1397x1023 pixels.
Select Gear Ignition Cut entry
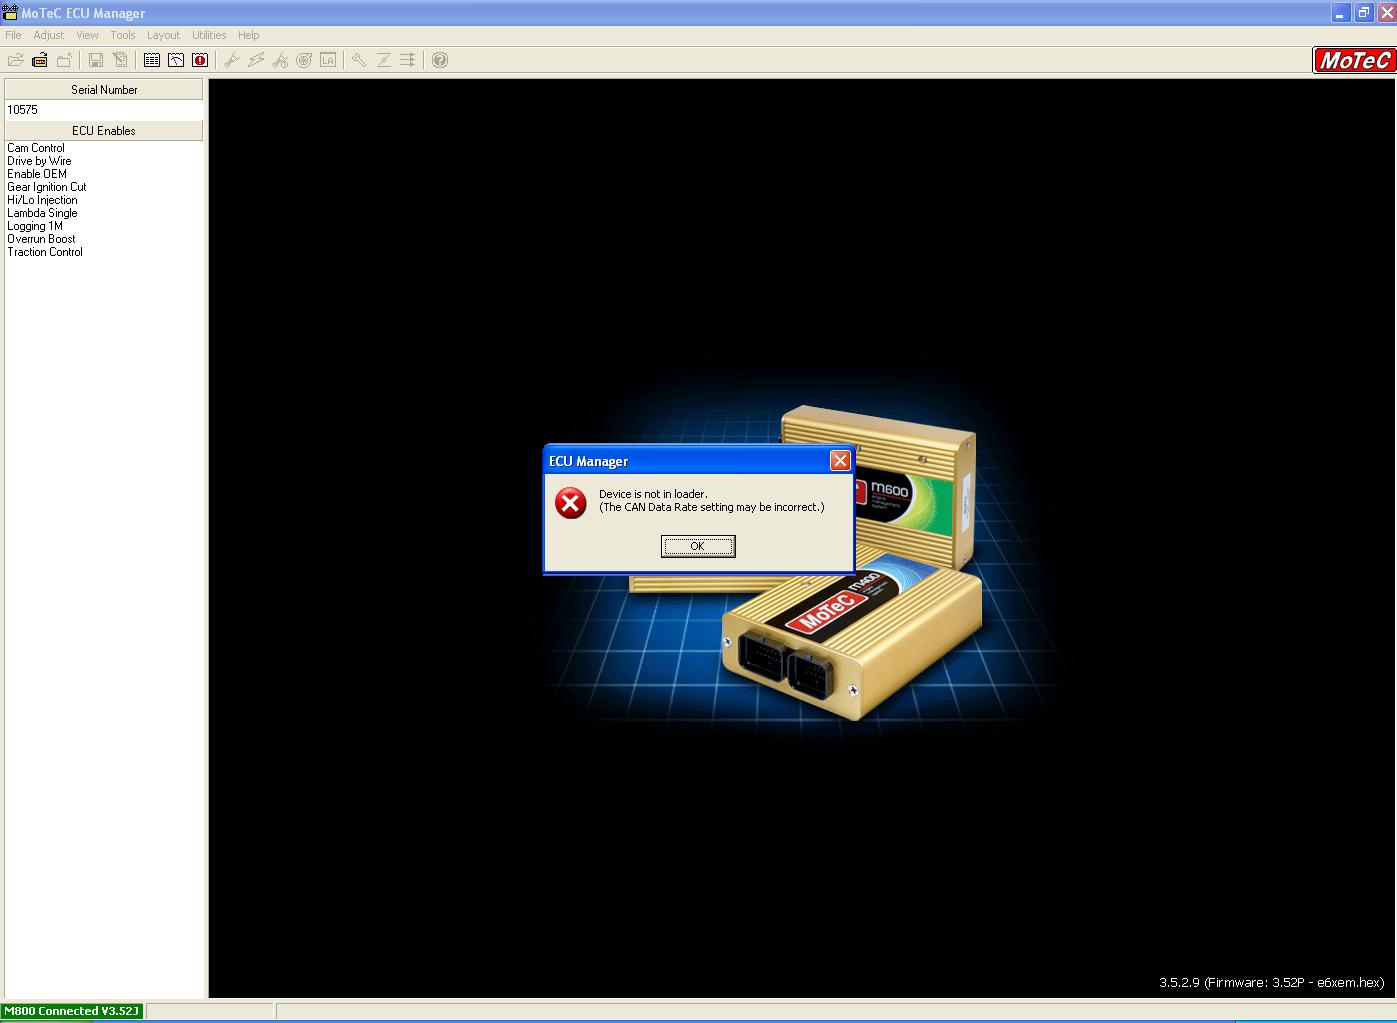pyautogui.click(x=47, y=187)
